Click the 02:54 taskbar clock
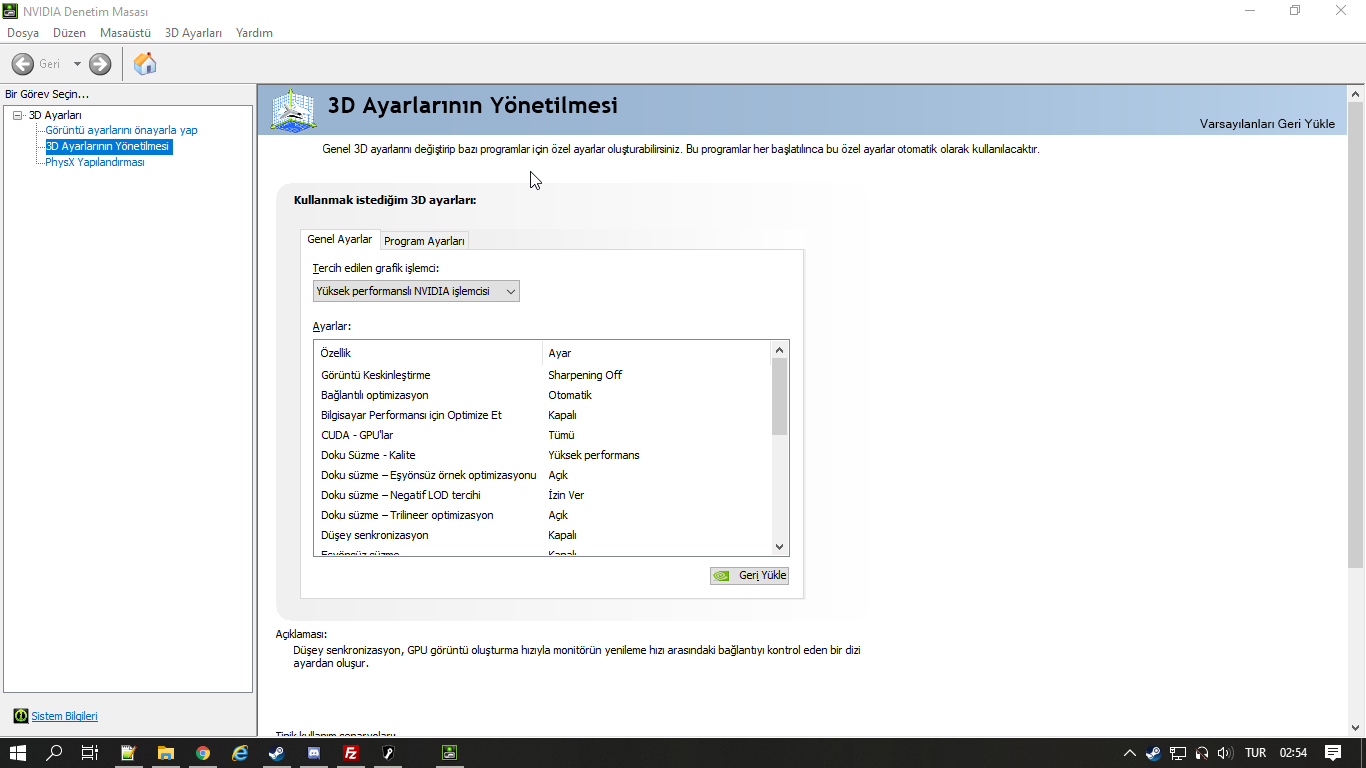This screenshot has height=768, width=1366. [1293, 753]
